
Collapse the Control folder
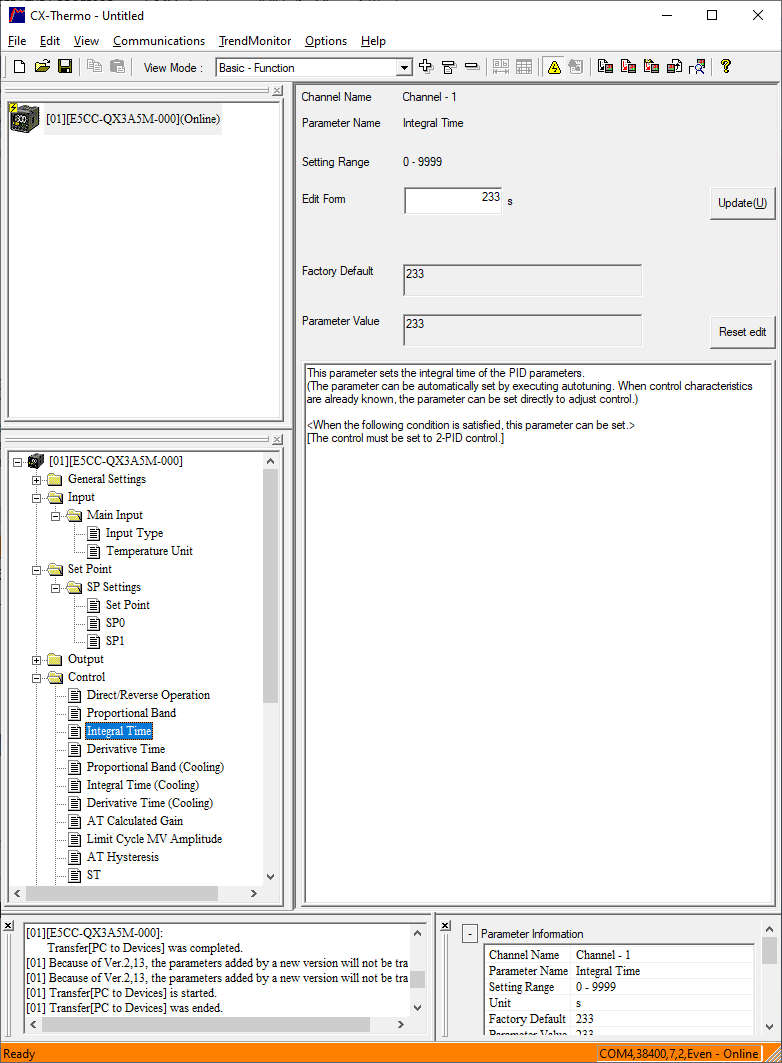(x=37, y=678)
